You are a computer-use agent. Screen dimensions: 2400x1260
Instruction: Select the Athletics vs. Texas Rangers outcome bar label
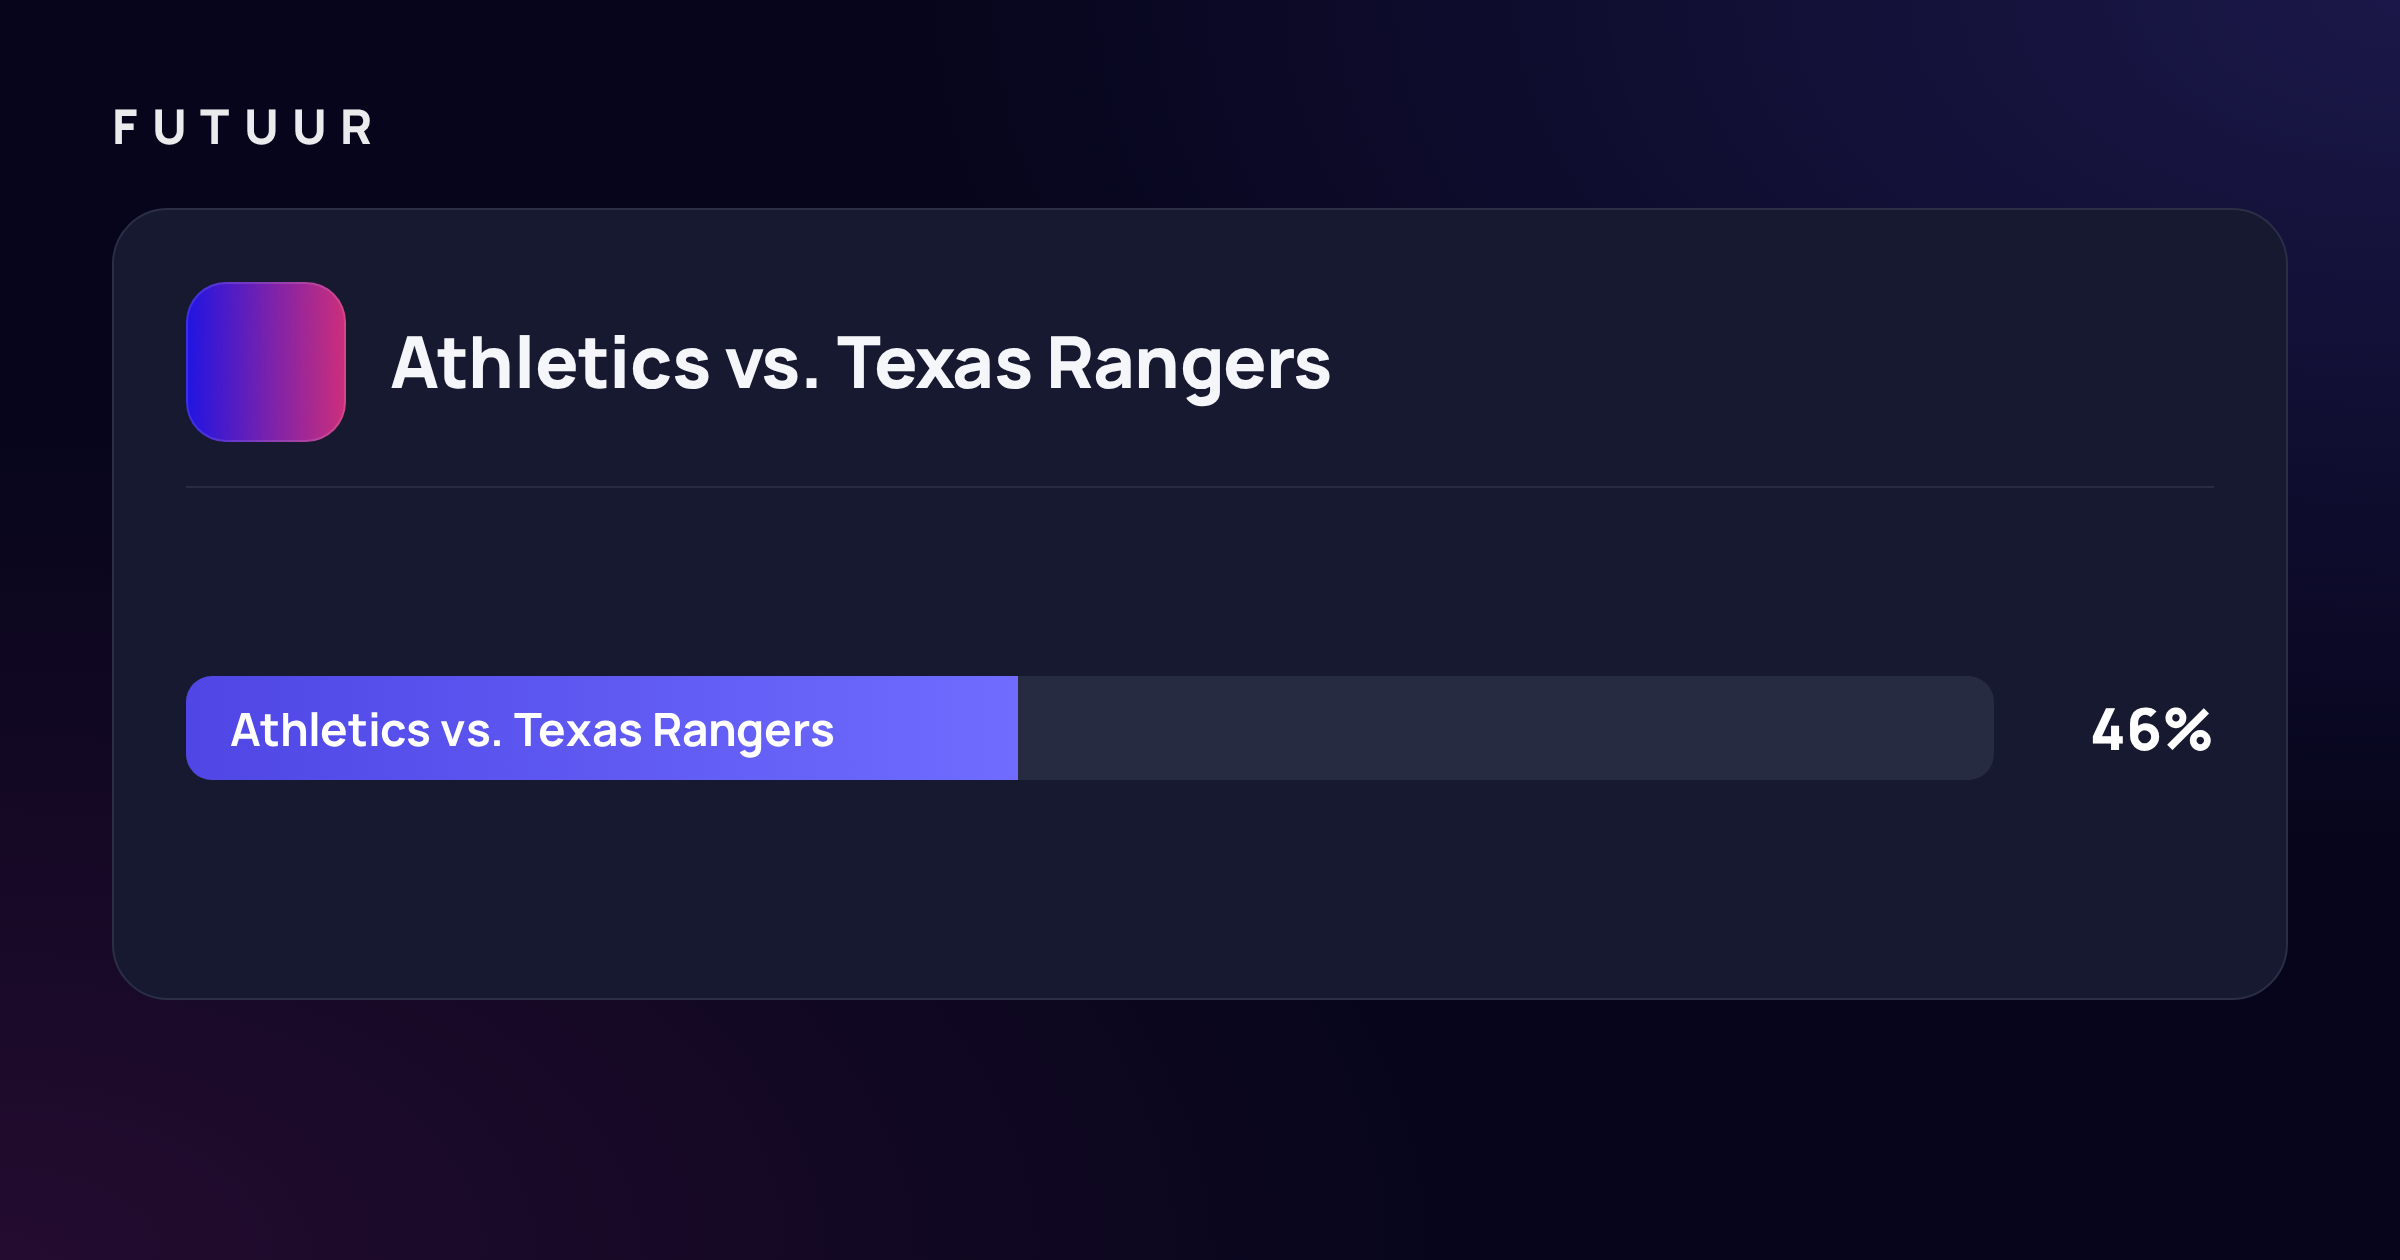tap(532, 730)
